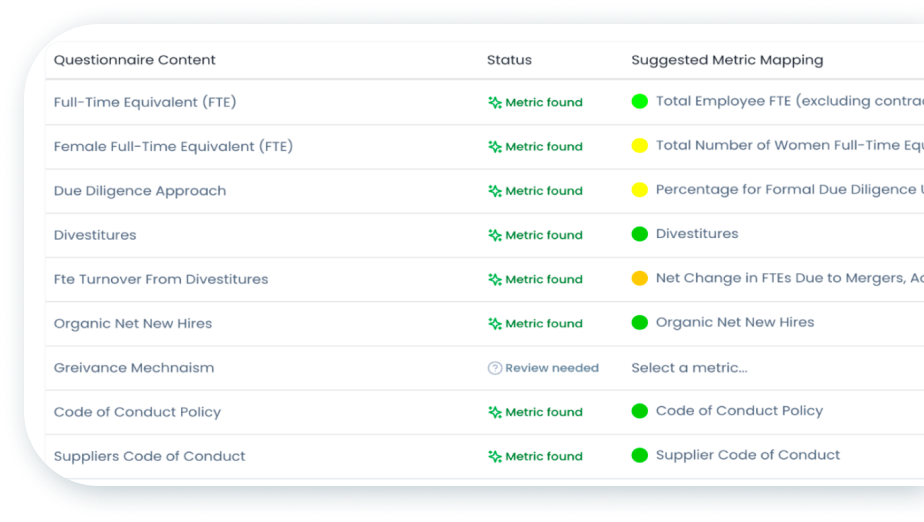Select Code of Conduct Policy questionnaire item
Viewport: 924px width, 522px height.
[137, 412]
